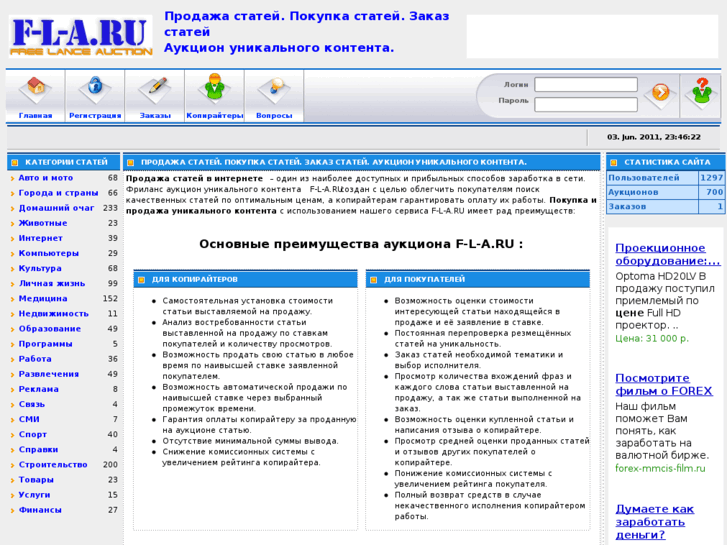Viewport: 727px width, 545px height.
Task: Click the Вопросы menu label
Action: pyautogui.click(x=274, y=115)
